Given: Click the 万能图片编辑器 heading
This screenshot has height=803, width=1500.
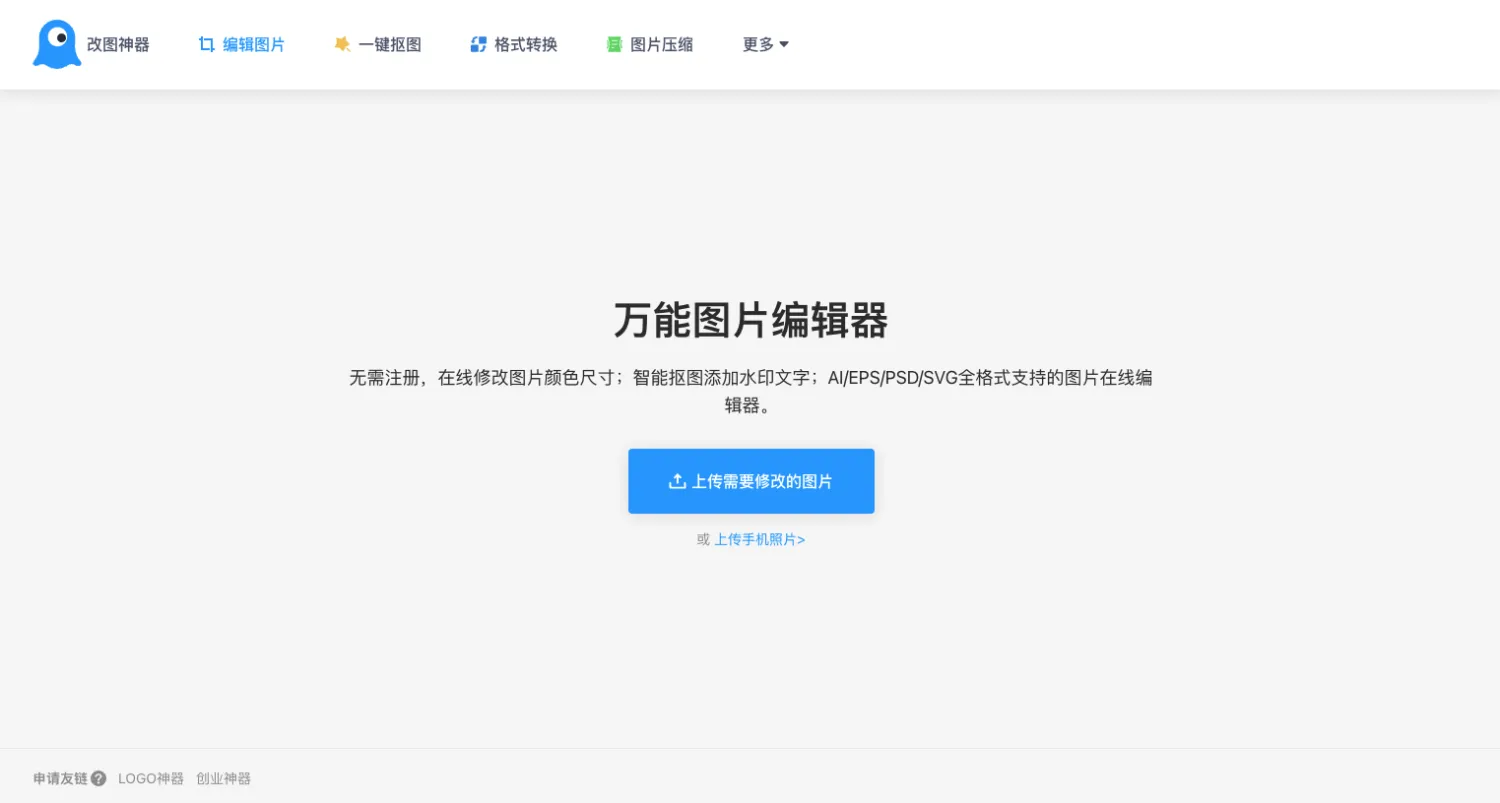Looking at the screenshot, I should point(751,320).
